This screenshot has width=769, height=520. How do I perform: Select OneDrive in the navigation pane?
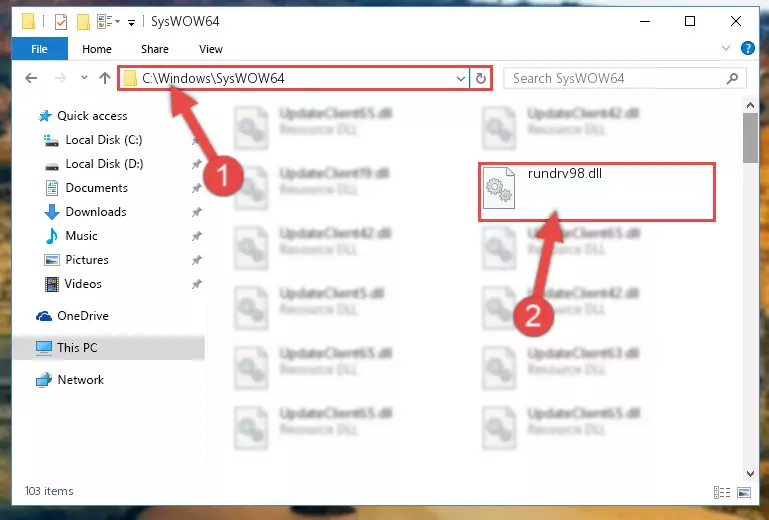coord(82,316)
